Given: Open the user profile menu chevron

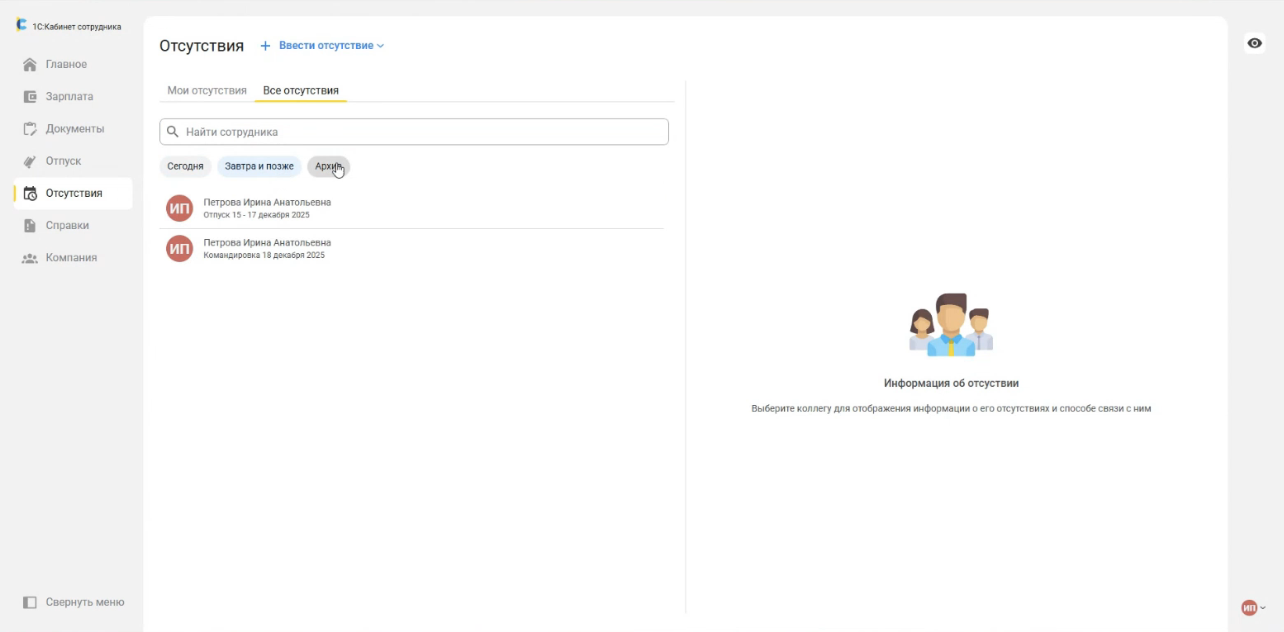Looking at the screenshot, I should (x=1263, y=608).
